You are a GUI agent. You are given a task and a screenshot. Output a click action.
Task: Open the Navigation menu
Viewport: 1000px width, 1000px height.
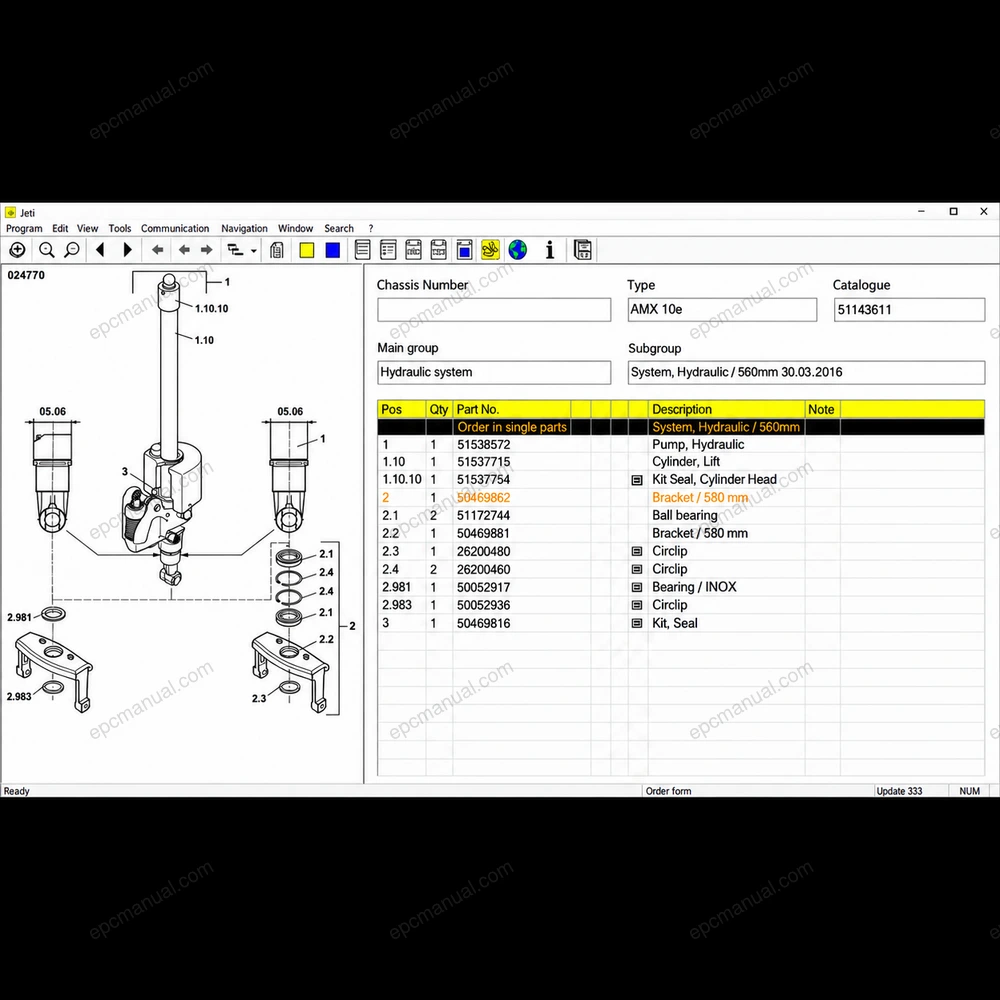click(244, 228)
